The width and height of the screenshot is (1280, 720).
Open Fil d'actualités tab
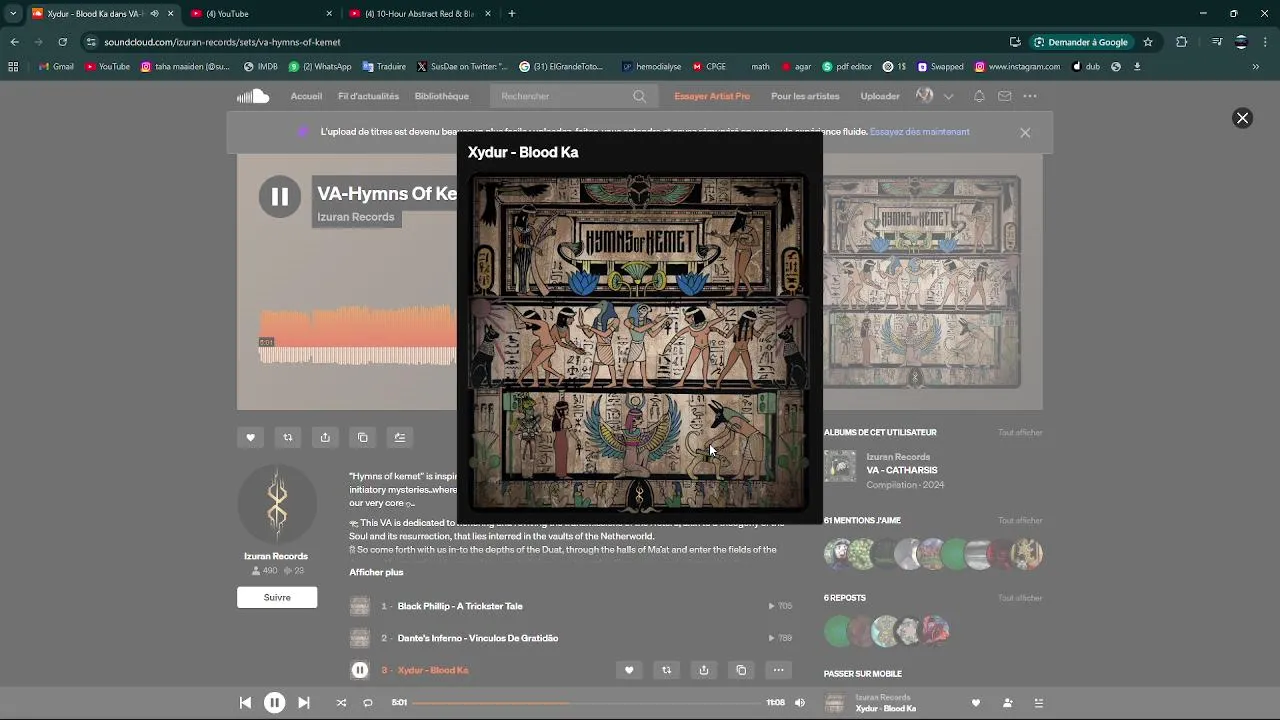(368, 96)
